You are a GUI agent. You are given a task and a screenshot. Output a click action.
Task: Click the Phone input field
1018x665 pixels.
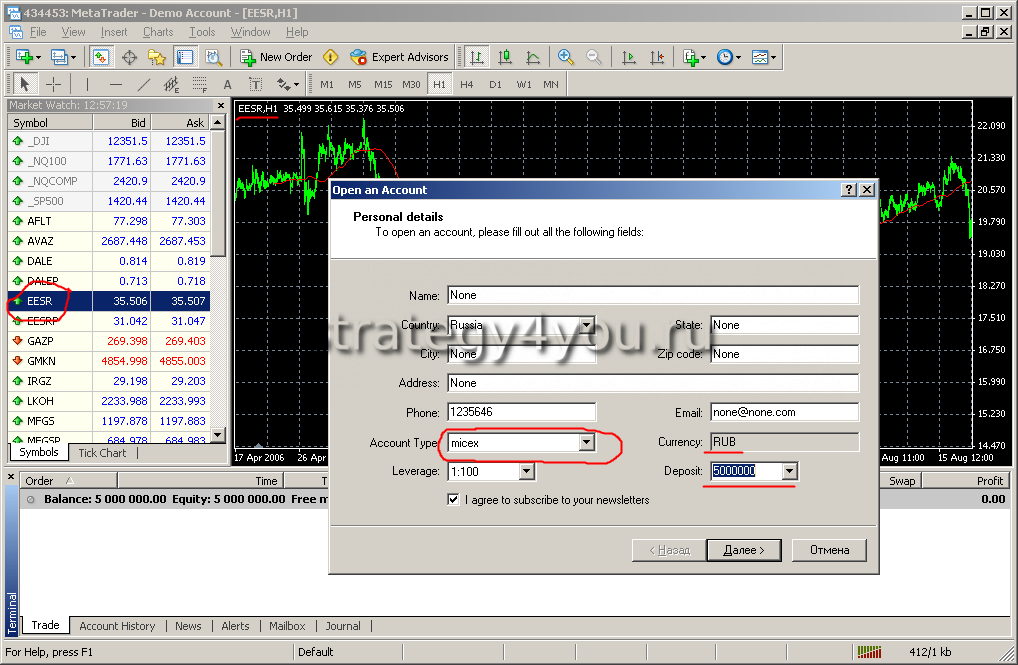(x=521, y=412)
